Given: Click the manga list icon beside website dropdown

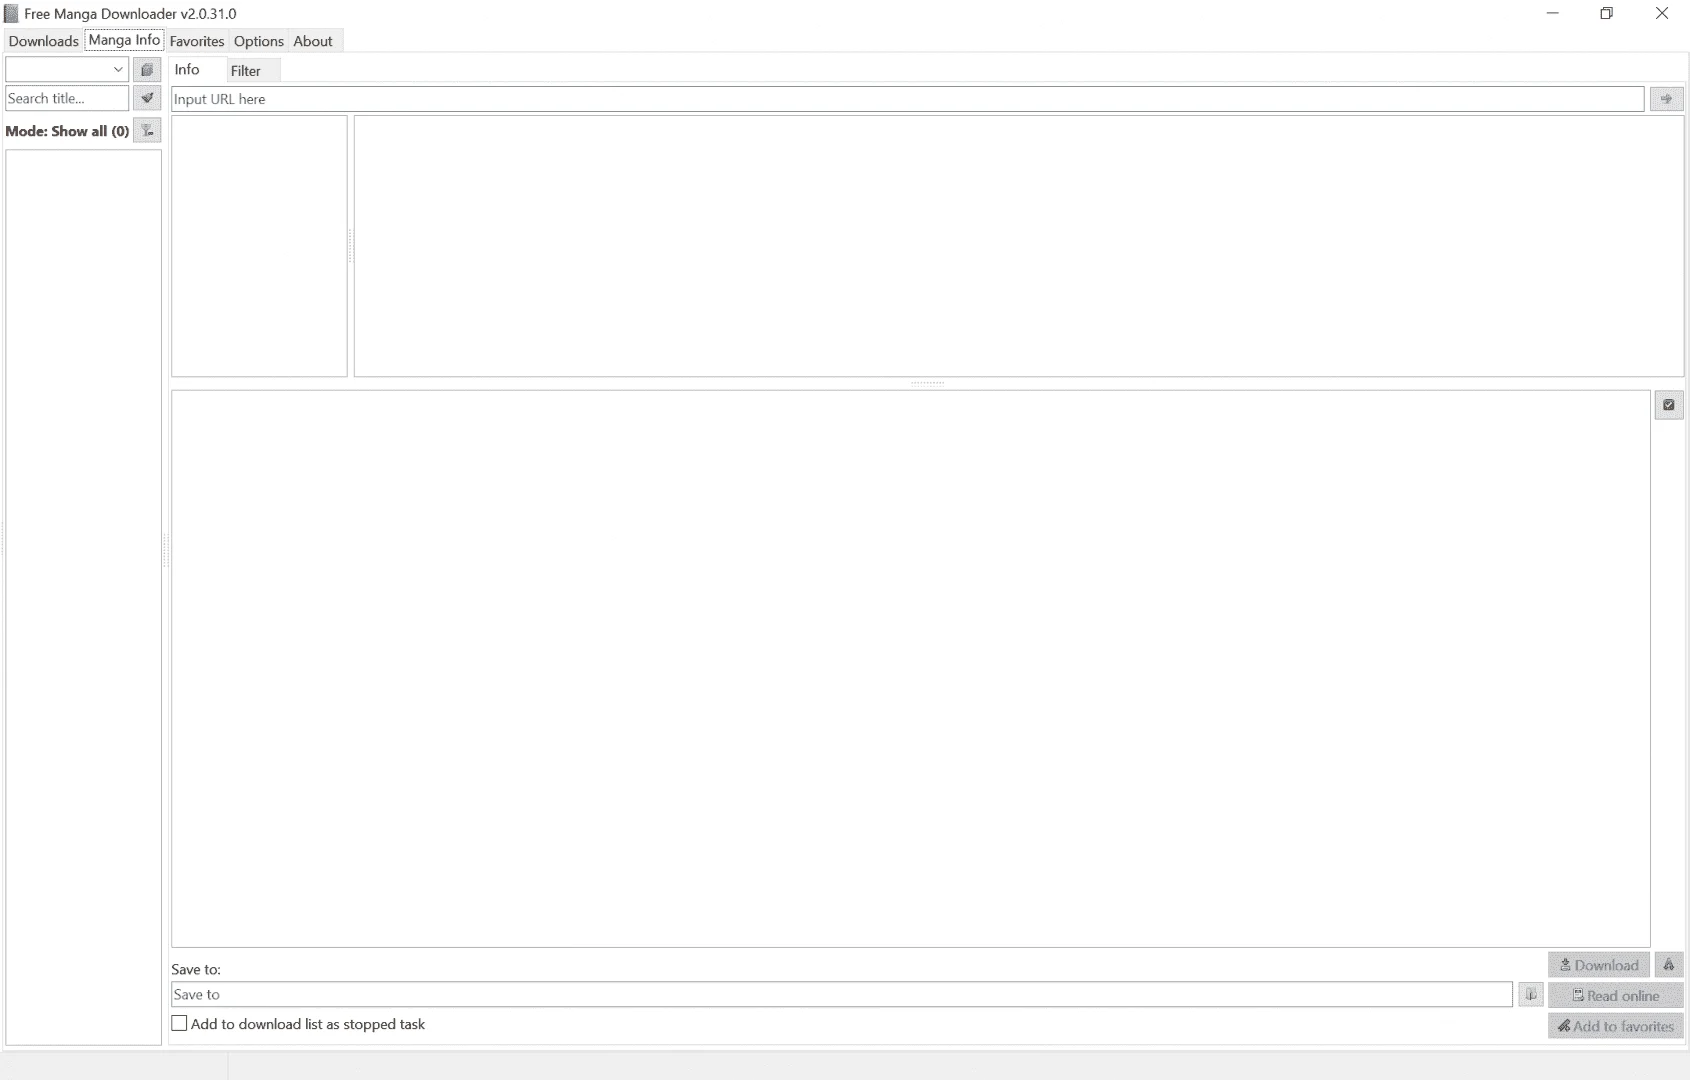Looking at the screenshot, I should (x=147, y=70).
